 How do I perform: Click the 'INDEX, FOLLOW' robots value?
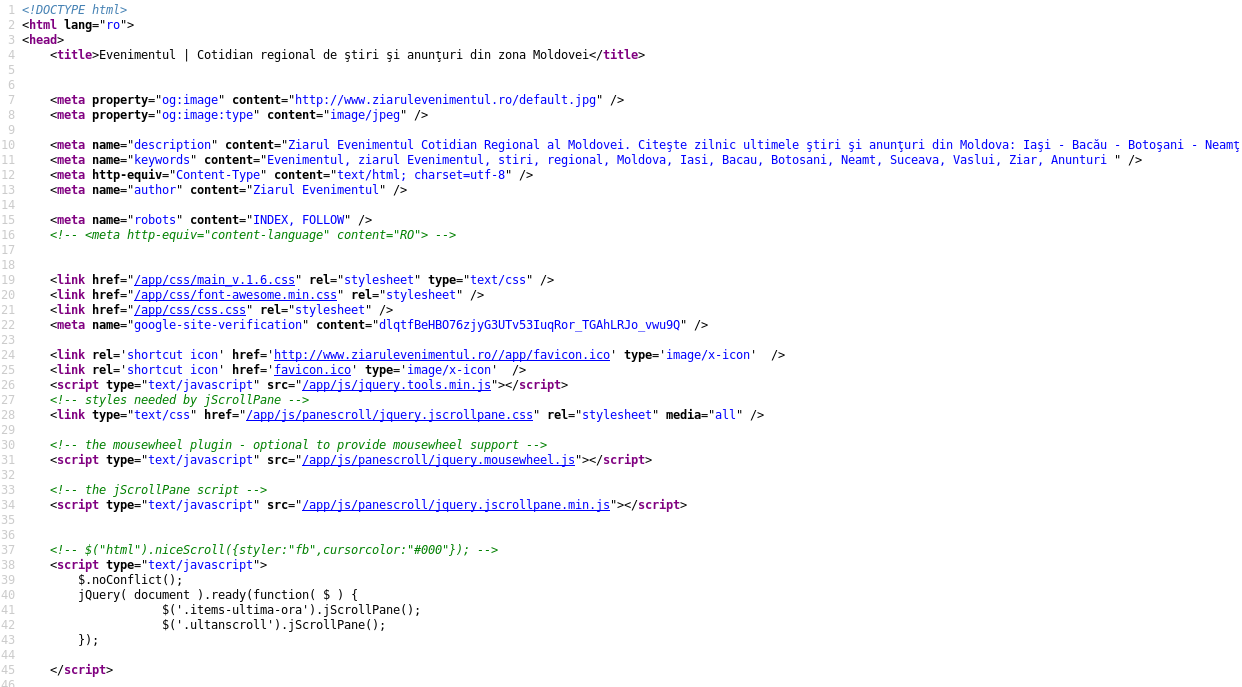tap(298, 220)
